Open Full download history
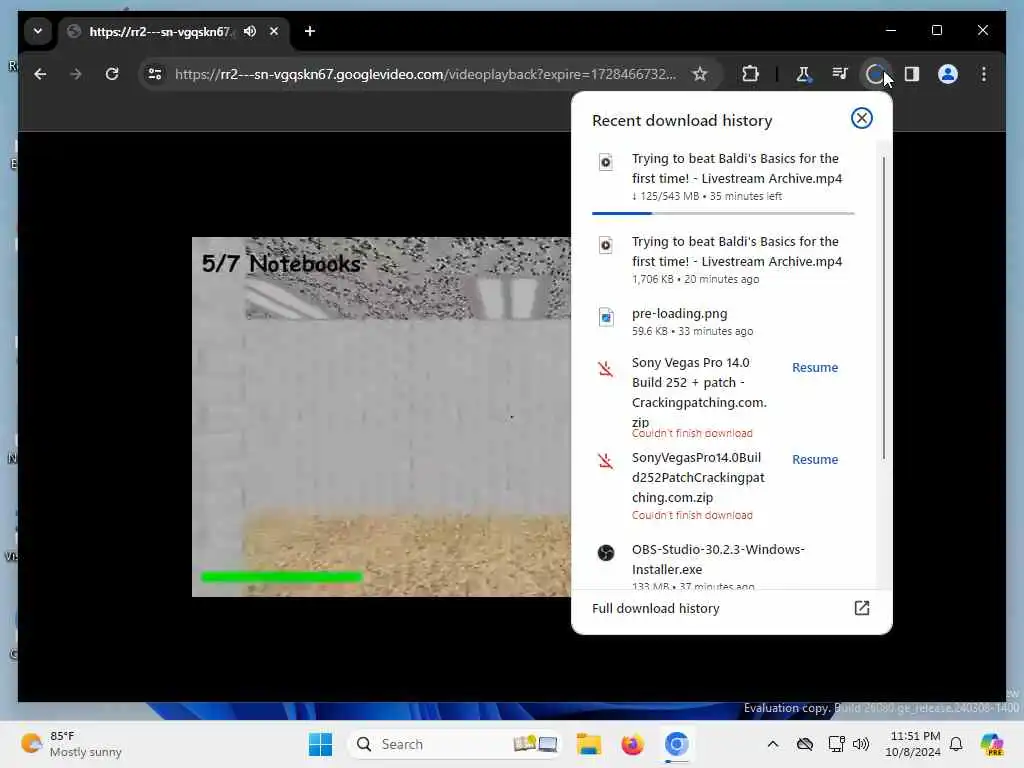 pos(731,609)
